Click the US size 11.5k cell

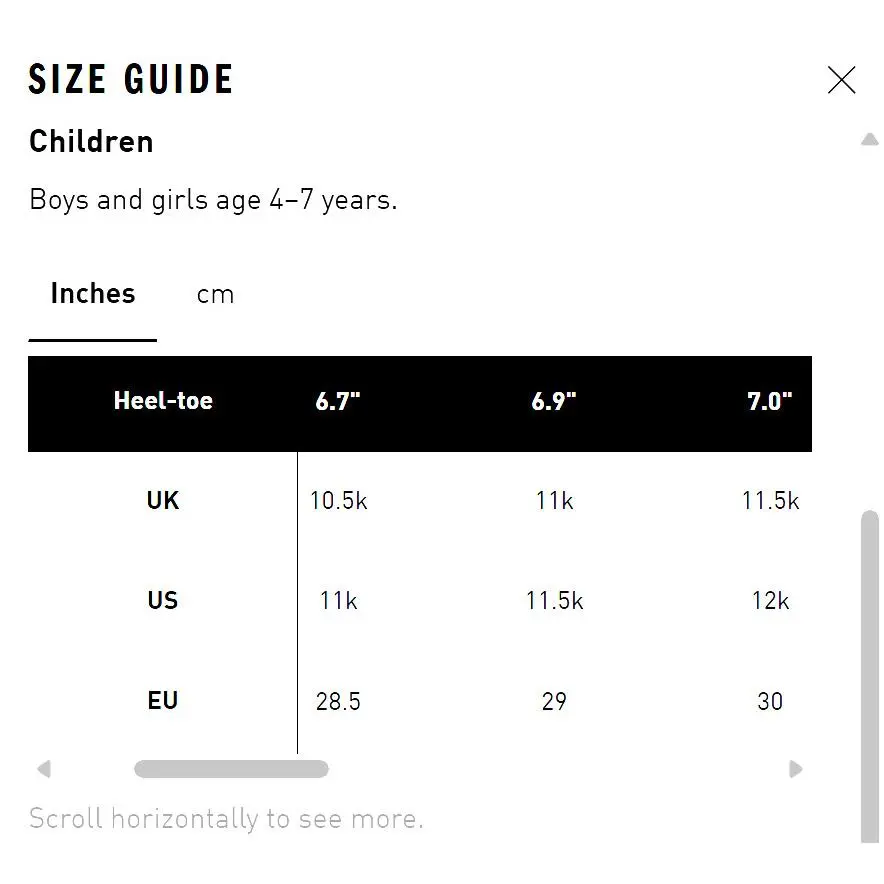[554, 600]
